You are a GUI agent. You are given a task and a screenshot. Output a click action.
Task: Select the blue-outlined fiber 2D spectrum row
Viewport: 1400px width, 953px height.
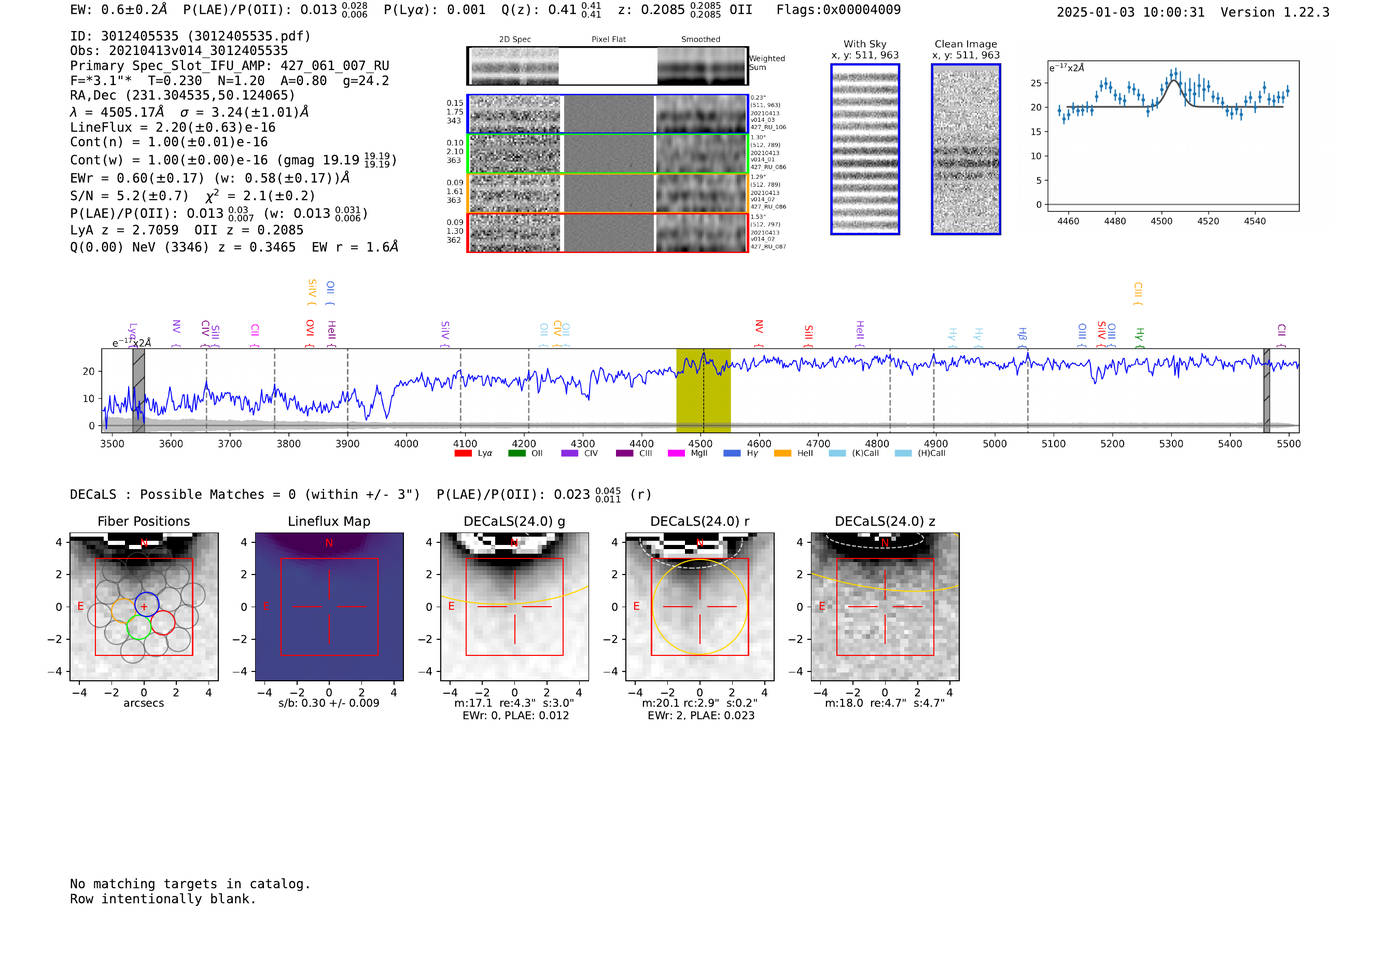(x=608, y=114)
